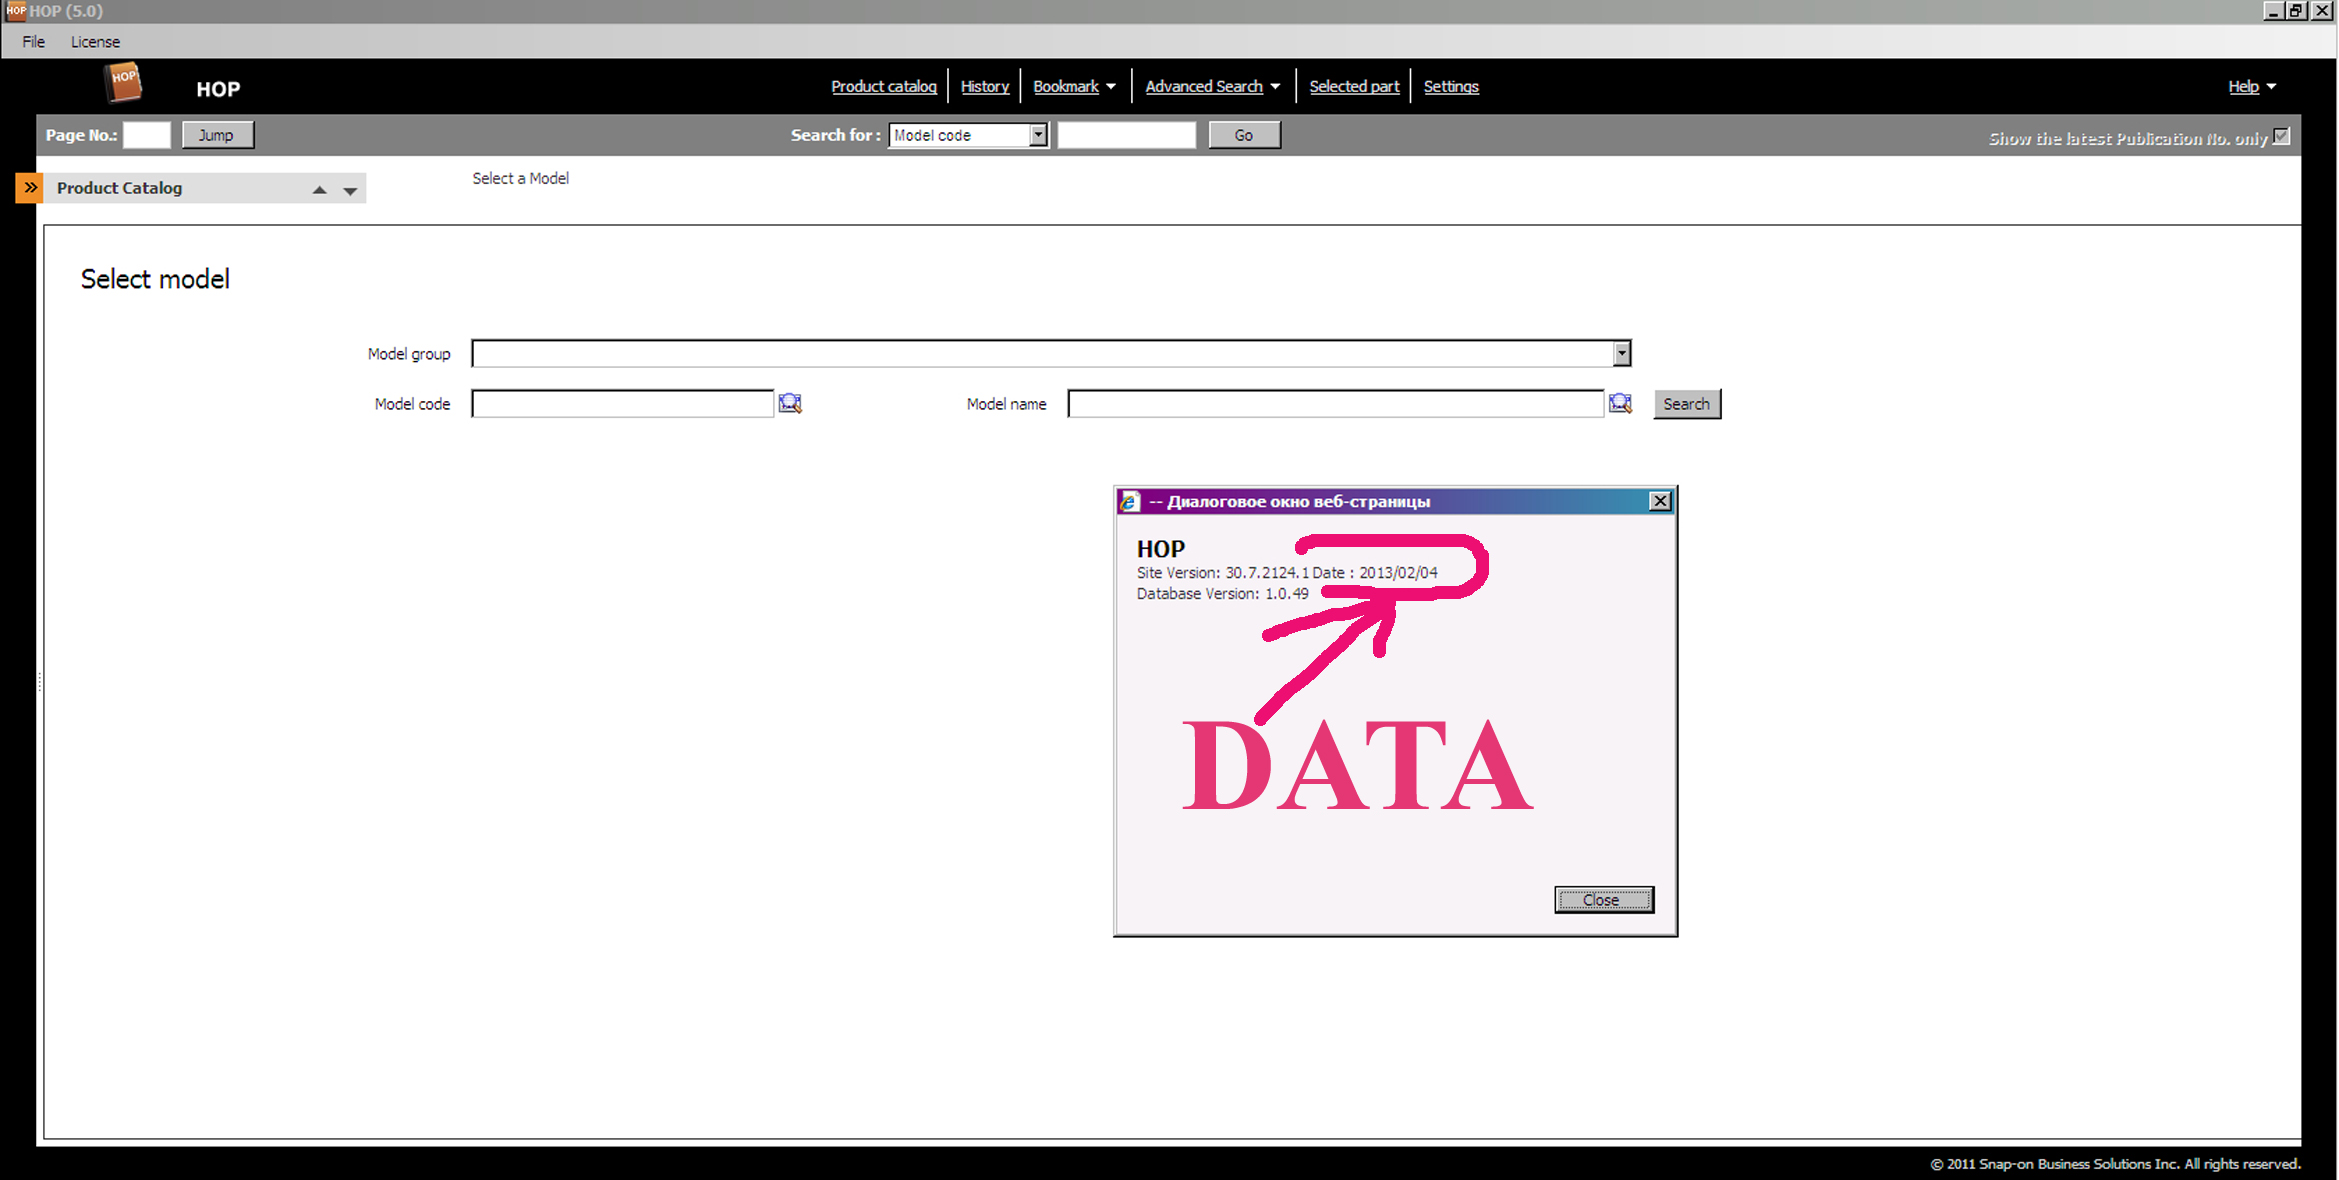Click the Model code lookup magnifier icon
The image size is (2339, 1180).
790,403
